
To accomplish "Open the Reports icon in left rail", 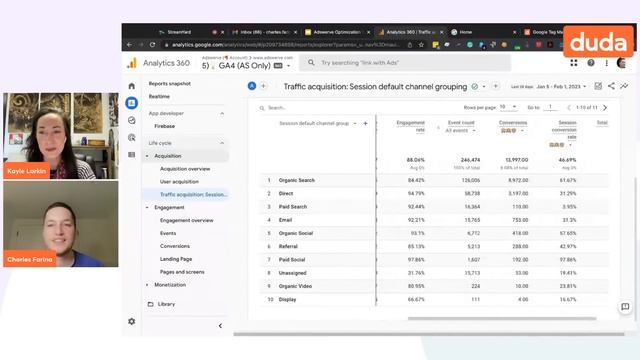I will (x=131, y=103).
